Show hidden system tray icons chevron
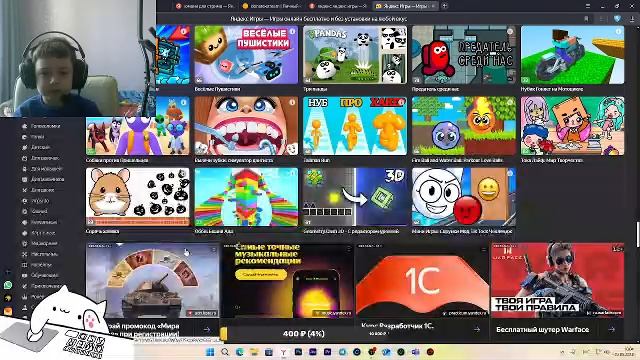 pyautogui.click(x=562, y=352)
